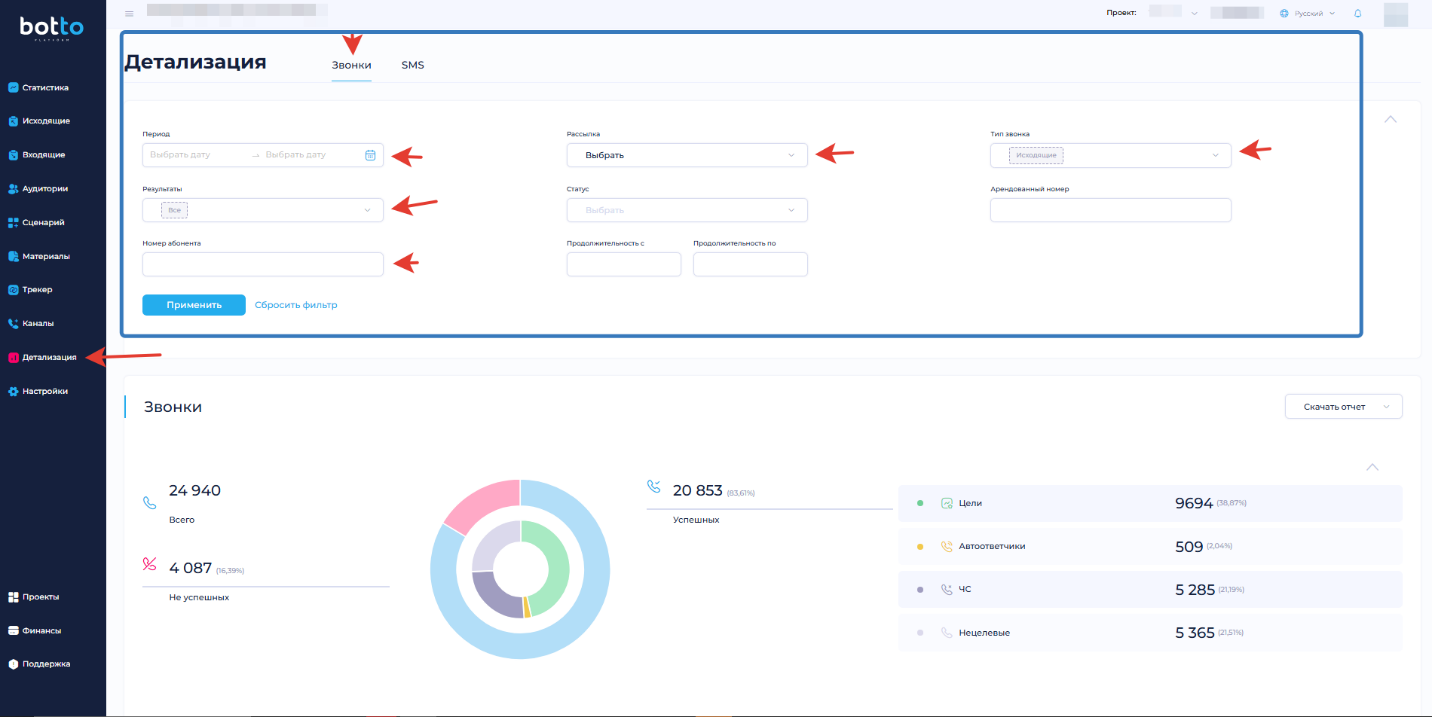This screenshot has height=717, width=1432.
Task: Open the Настройки gear icon
Action: click(x=13, y=391)
